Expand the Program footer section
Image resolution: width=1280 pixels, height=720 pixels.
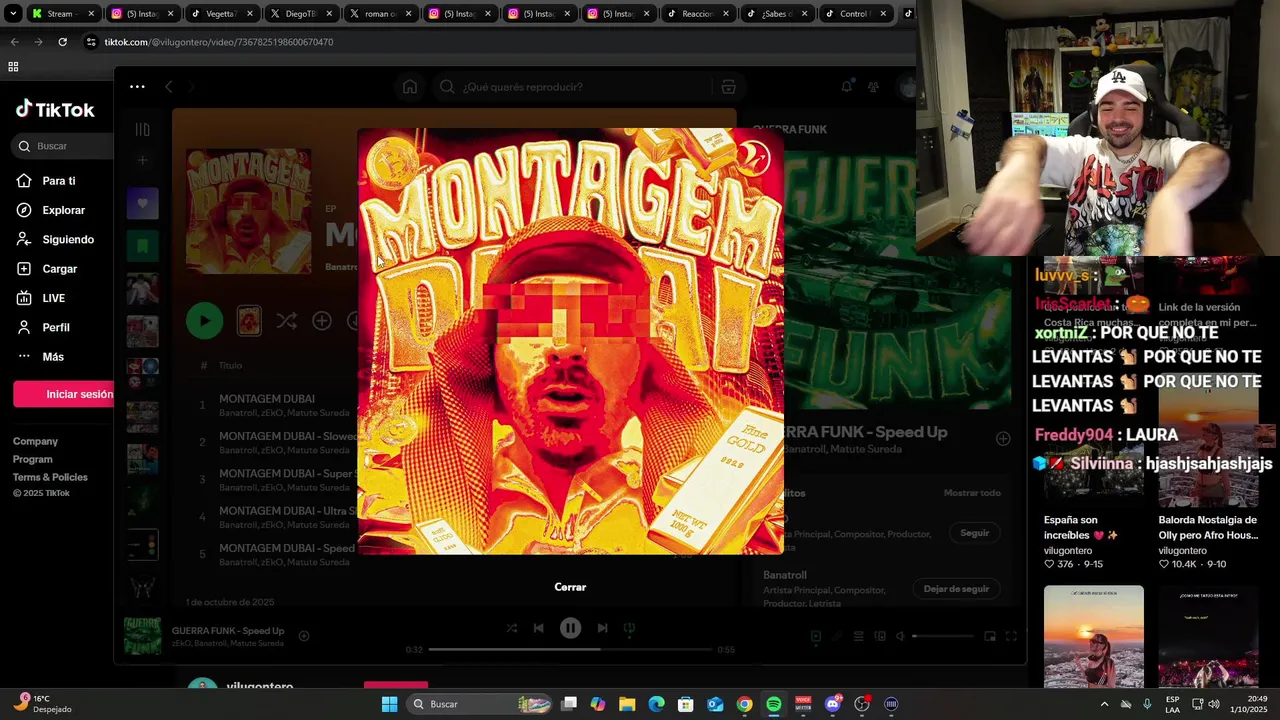32,459
